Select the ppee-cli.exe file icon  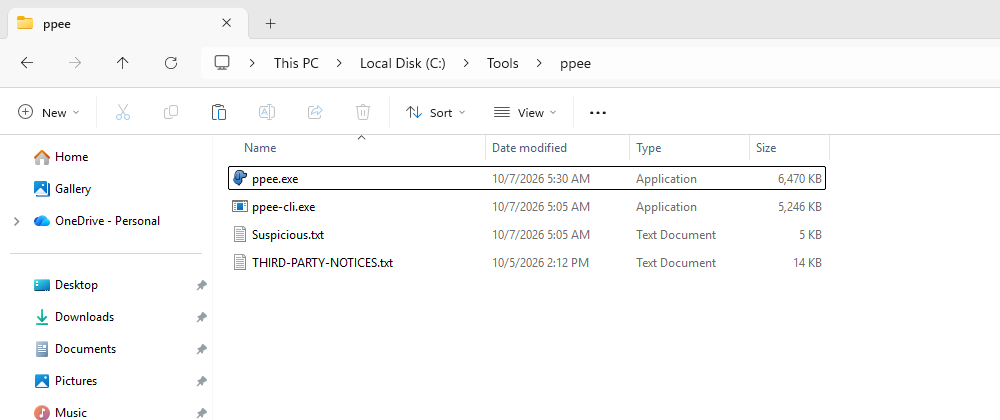coord(240,206)
